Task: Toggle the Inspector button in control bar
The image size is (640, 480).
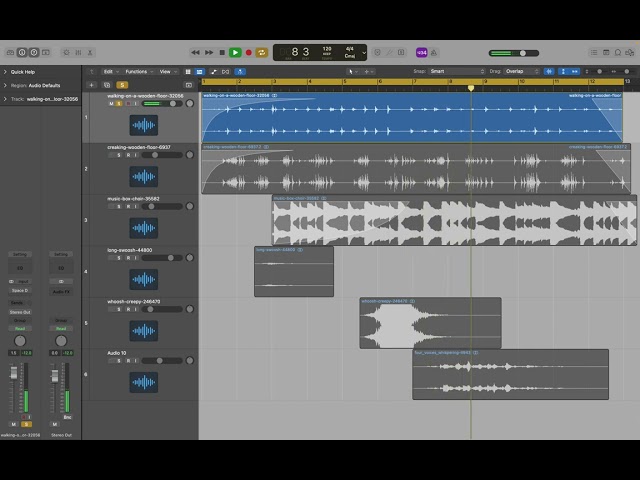Action: (x=22, y=52)
